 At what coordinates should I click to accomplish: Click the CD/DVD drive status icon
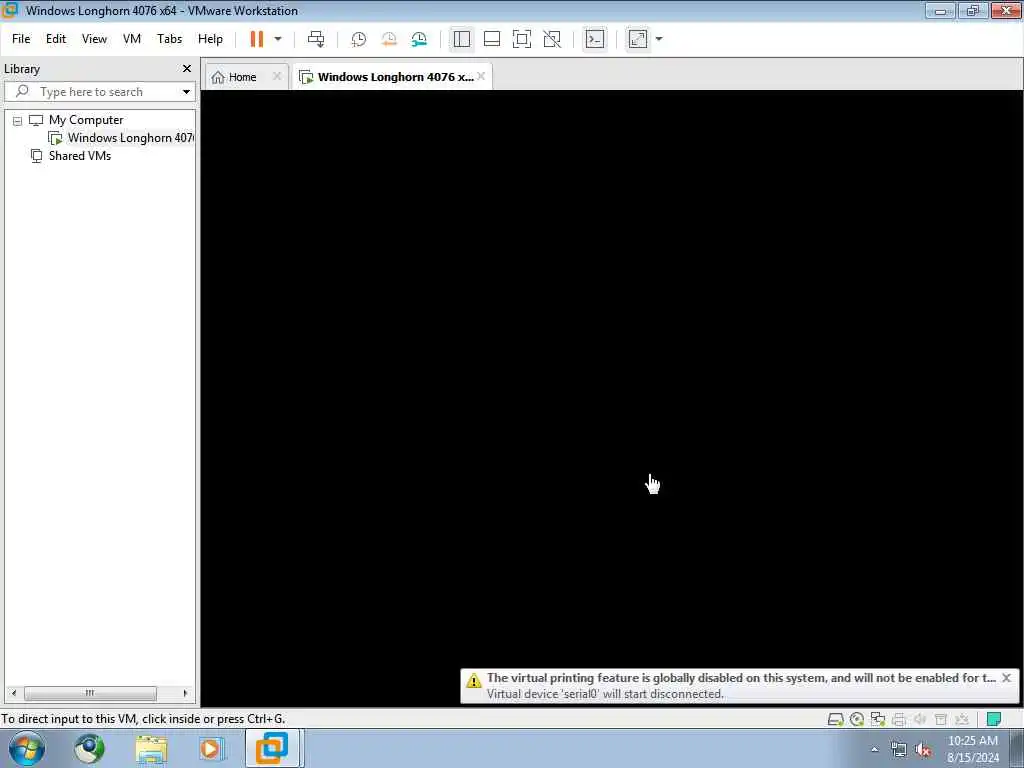point(857,719)
